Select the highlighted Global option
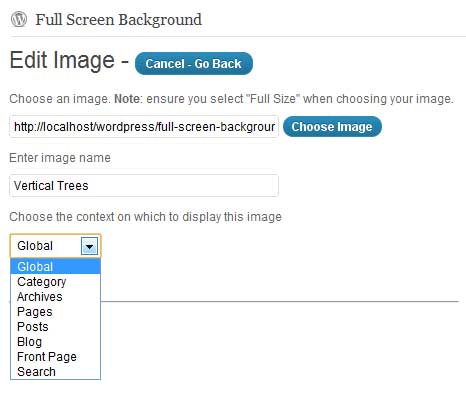 point(55,267)
